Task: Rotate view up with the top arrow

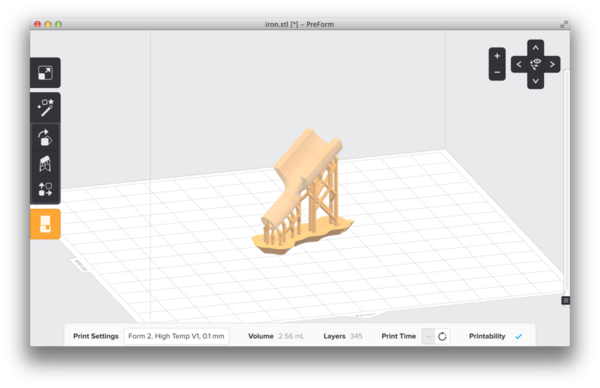Action: (x=535, y=48)
